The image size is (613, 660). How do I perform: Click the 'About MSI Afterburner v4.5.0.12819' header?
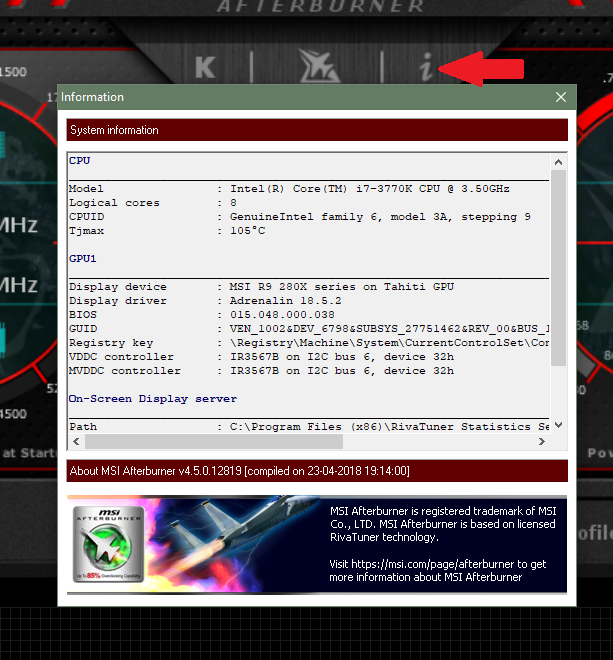click(x=317, y=471)
